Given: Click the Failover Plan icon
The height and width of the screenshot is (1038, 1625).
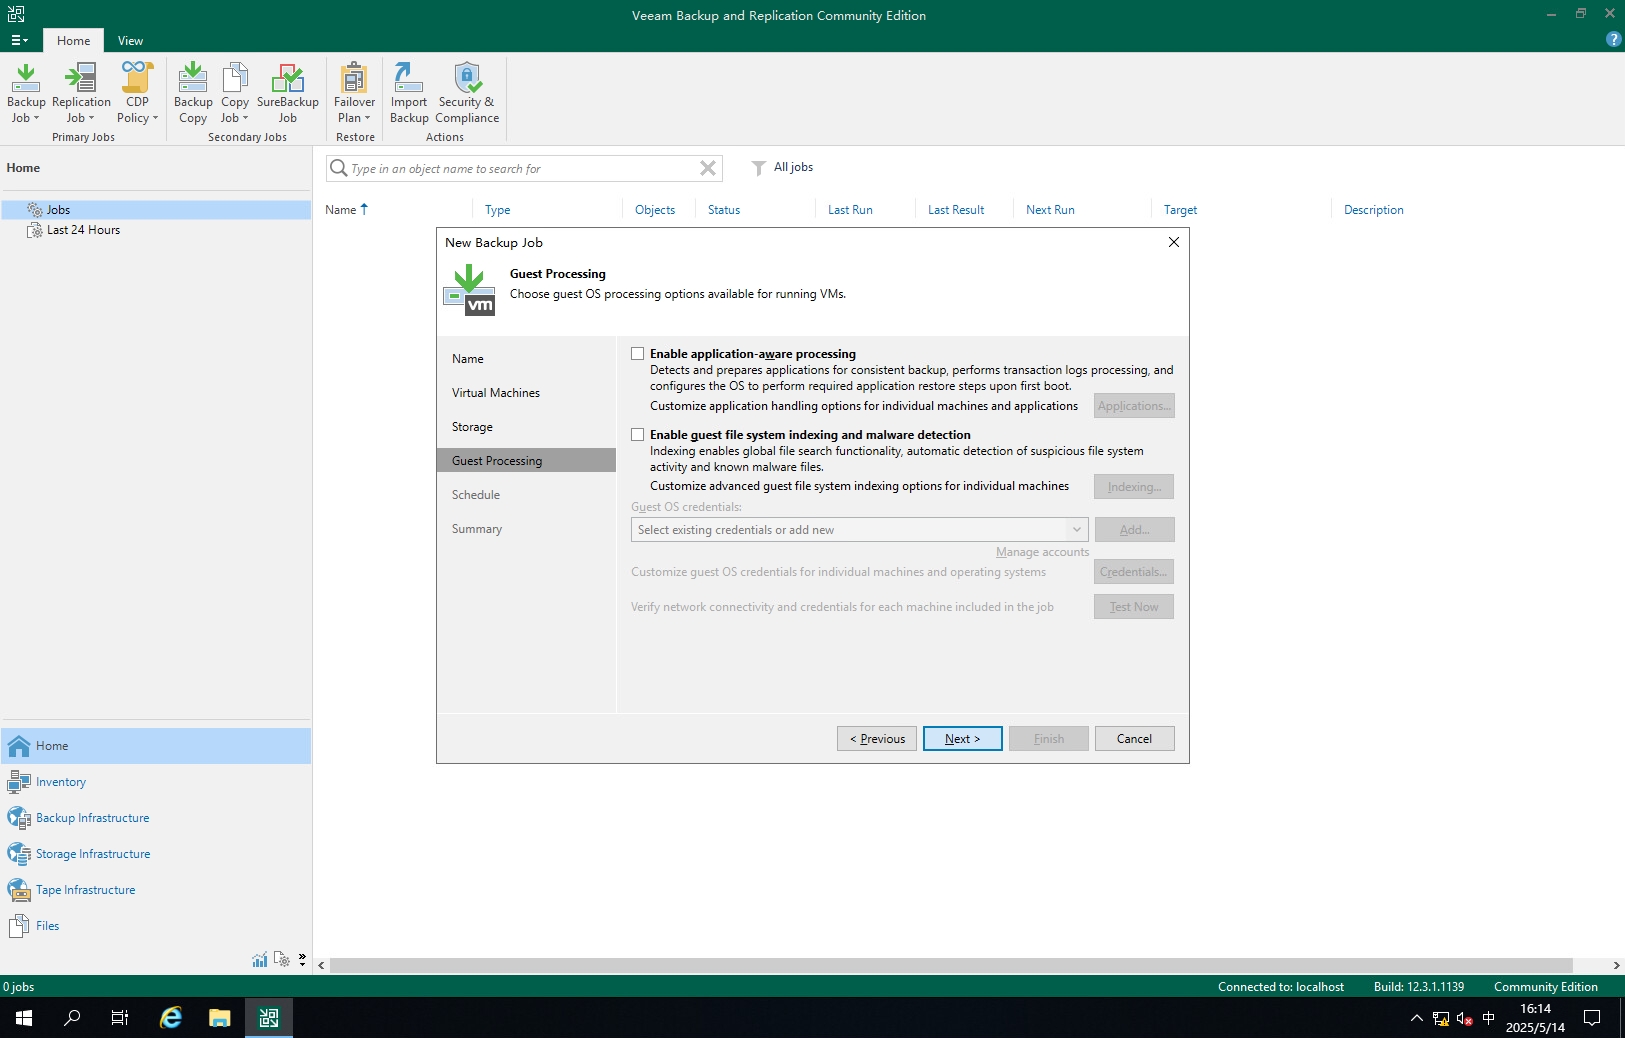Looking at the screenshot, I should point(354,80).
